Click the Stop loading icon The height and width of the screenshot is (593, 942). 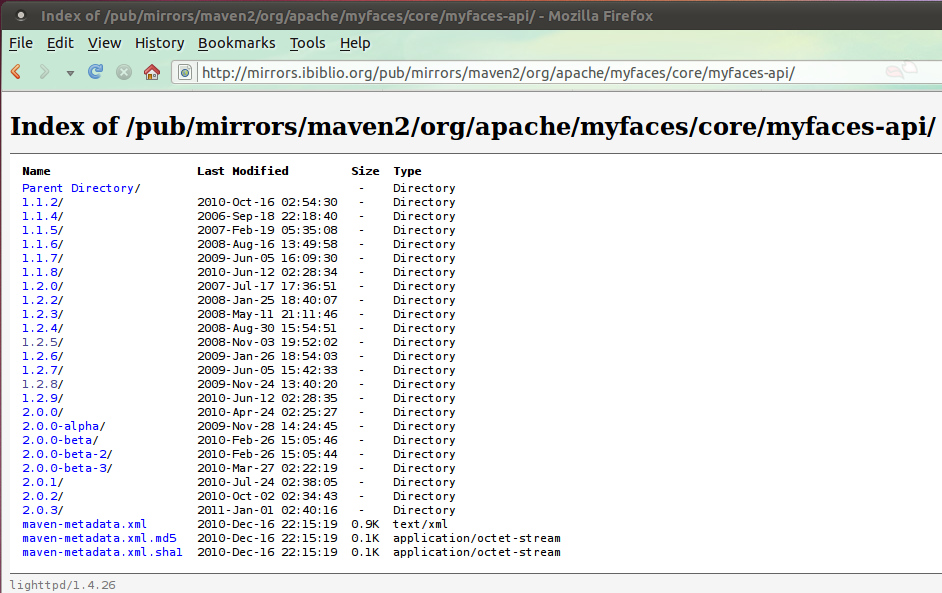click(124, 73)
